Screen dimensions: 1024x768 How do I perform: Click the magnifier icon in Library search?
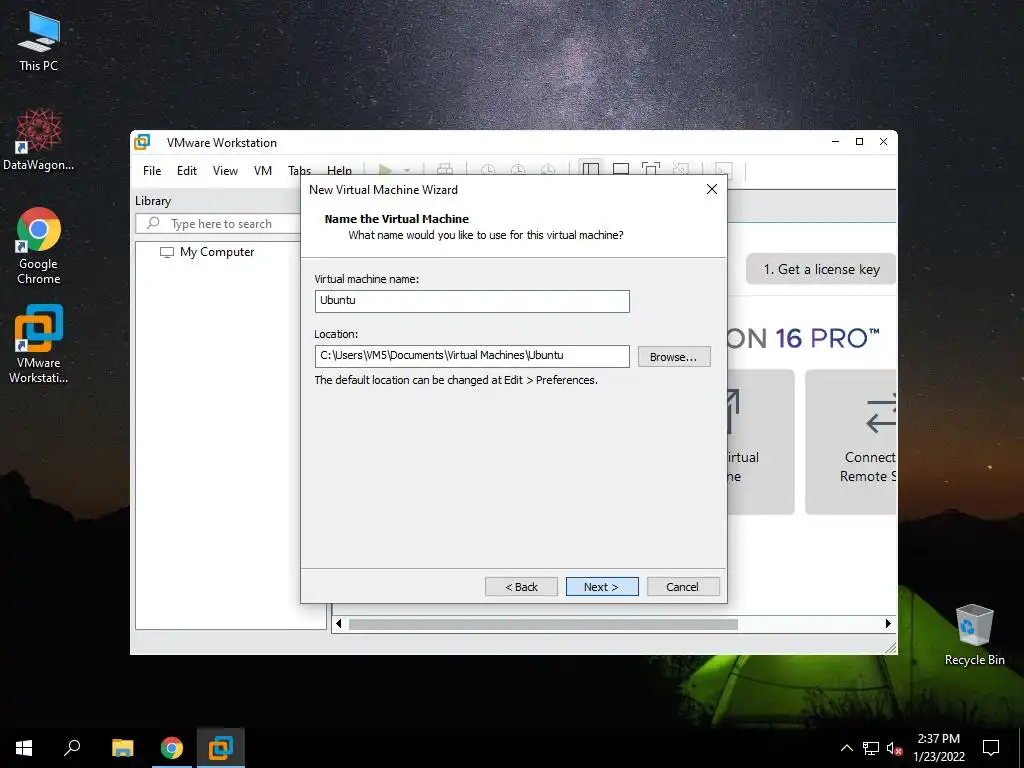(x=153, y=223)
